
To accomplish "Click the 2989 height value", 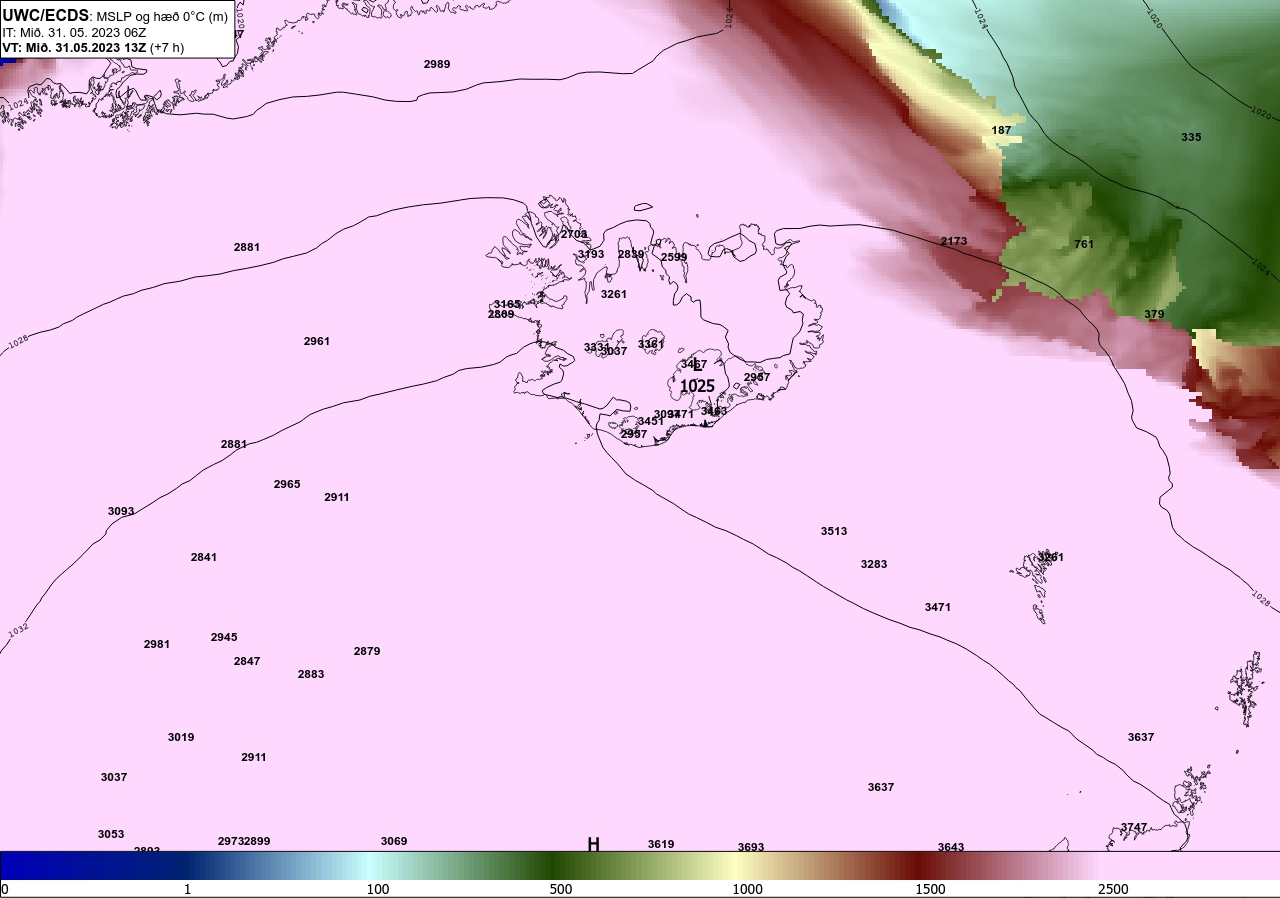I will [x=437, y=64].
